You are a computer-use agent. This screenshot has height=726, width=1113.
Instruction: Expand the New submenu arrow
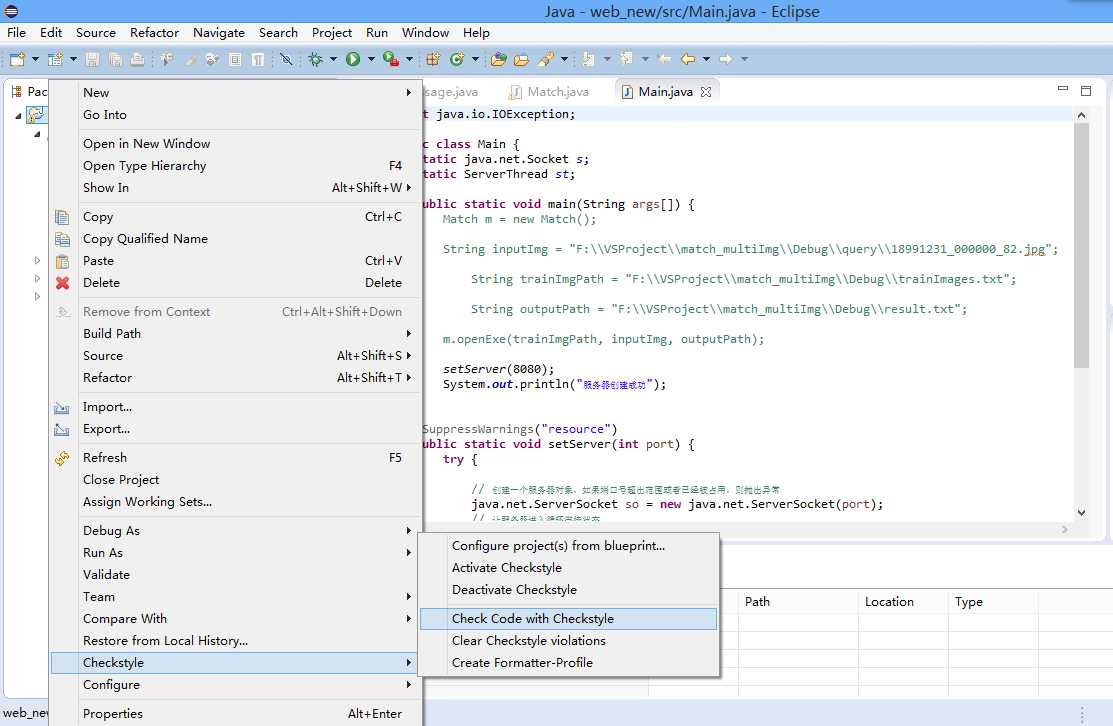click(408, 92)
